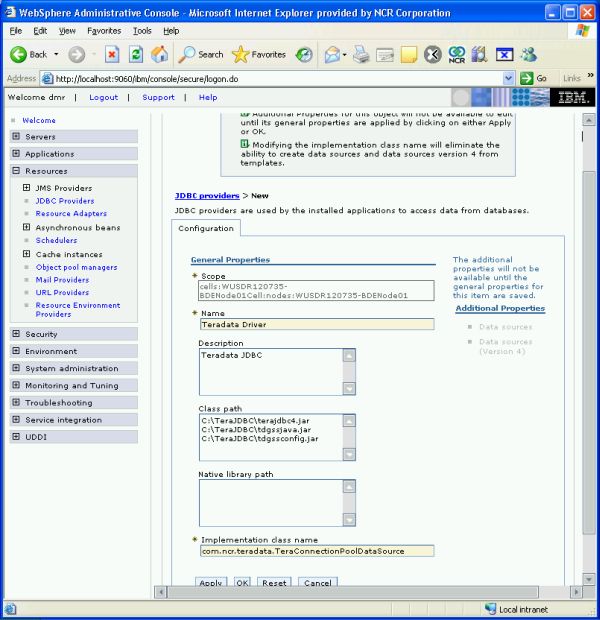Click the Edit page toolbar icon

point(385,55)
